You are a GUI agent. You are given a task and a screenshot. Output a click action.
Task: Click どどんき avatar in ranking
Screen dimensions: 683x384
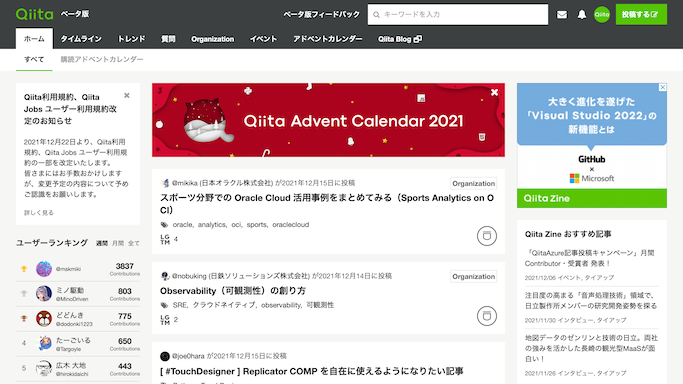(44, 319)
